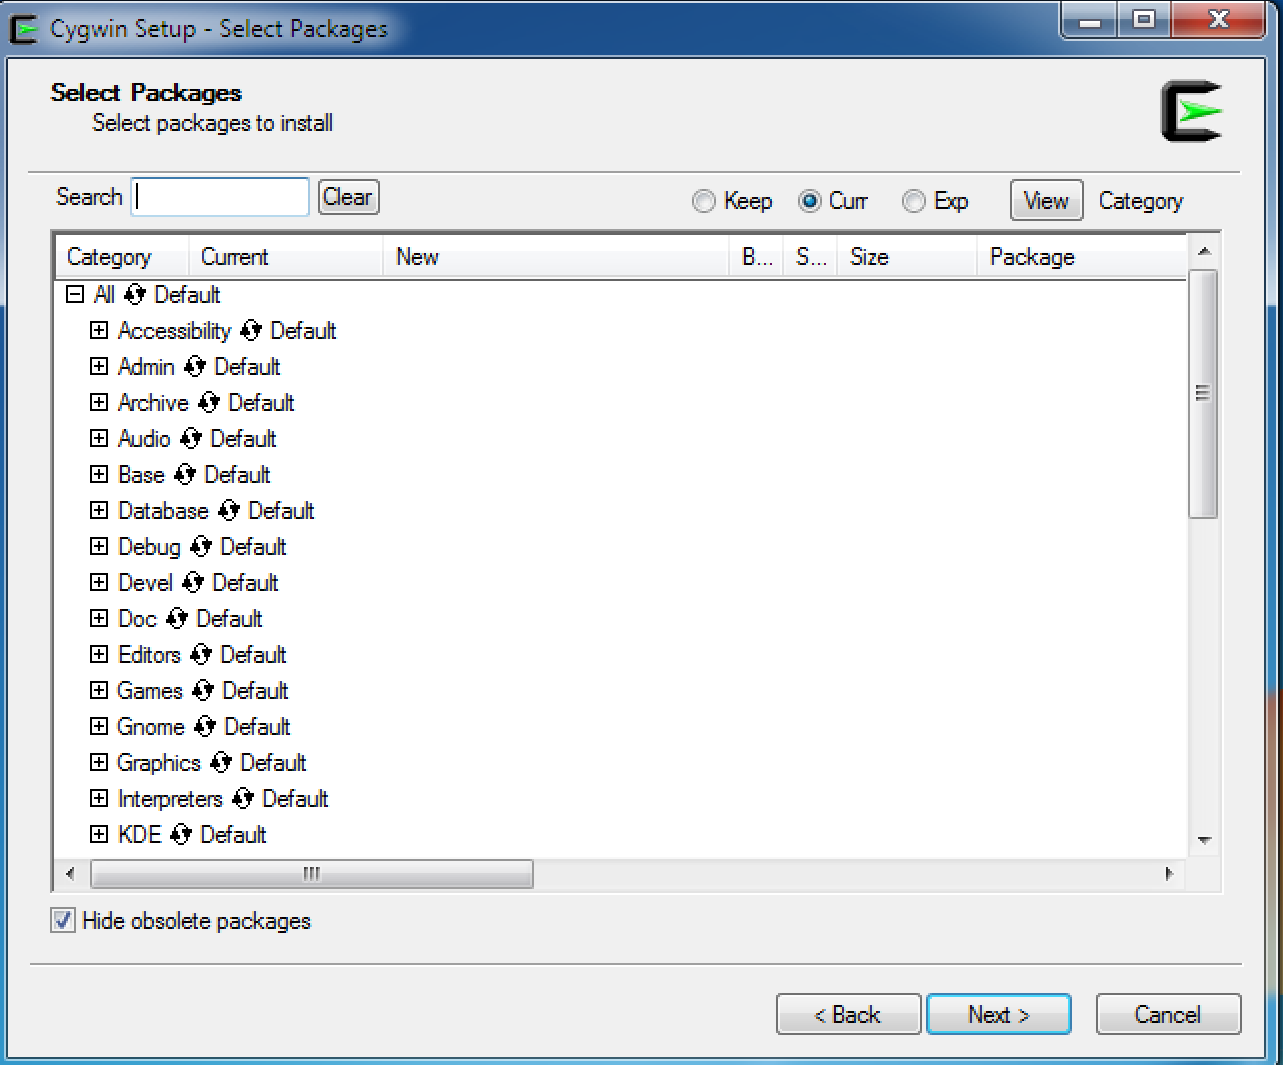Focus the Search input field
The image size is (1283, 1065).
[220, 197]
